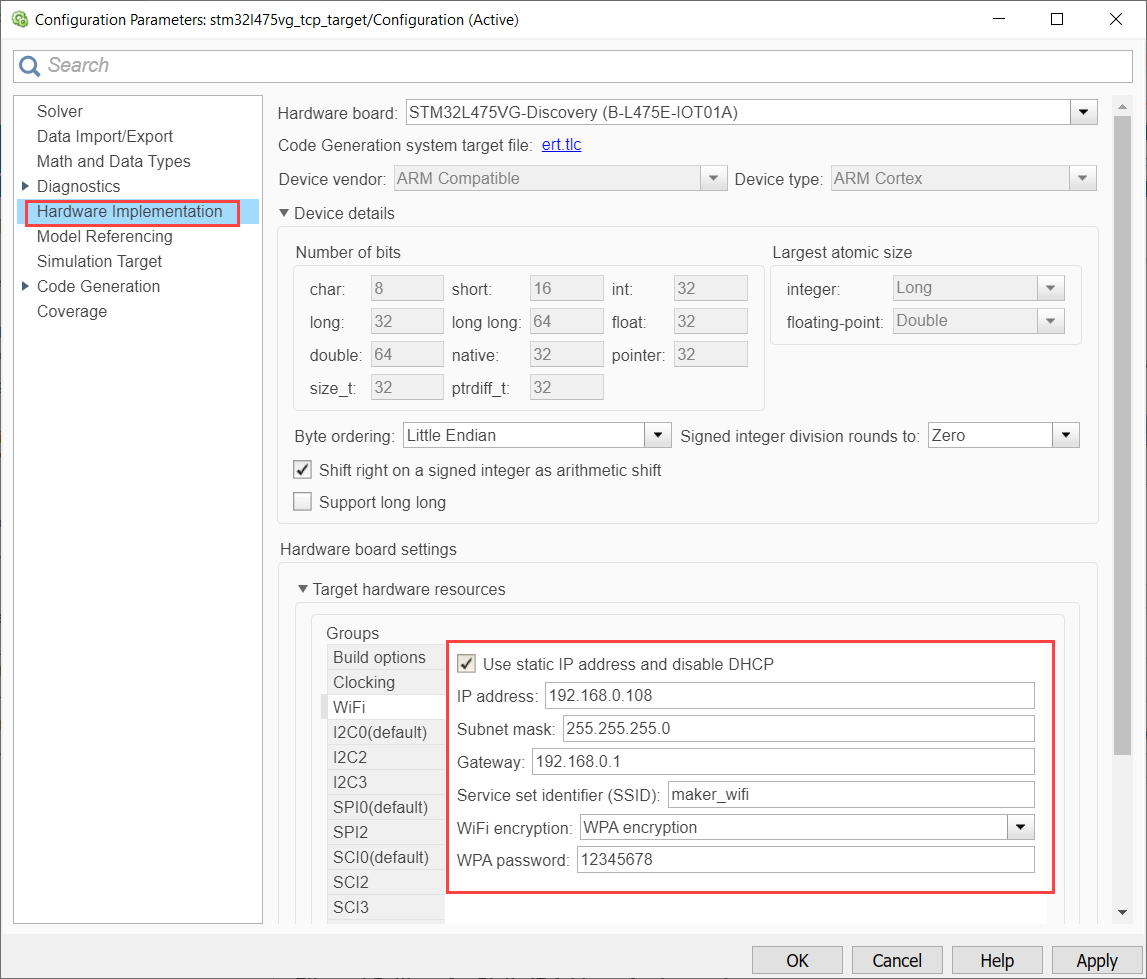Screen dimensions: 1147x979
Task: Expand the Diagnostics tree node
Action: click(25, 186)
